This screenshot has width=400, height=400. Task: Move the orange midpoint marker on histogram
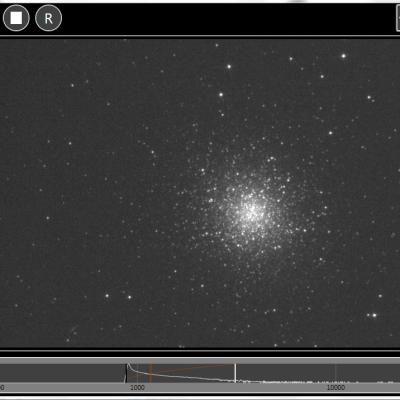coord(151,373)
